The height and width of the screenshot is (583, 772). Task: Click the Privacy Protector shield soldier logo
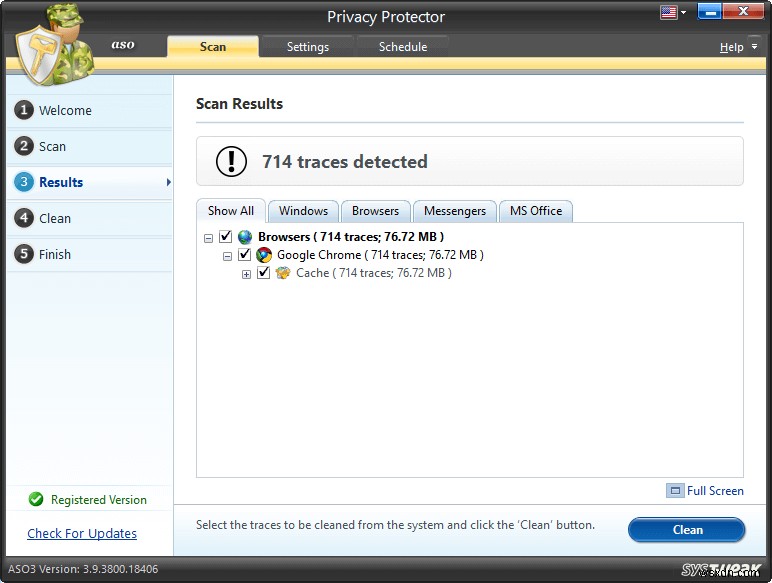[55, 47]
